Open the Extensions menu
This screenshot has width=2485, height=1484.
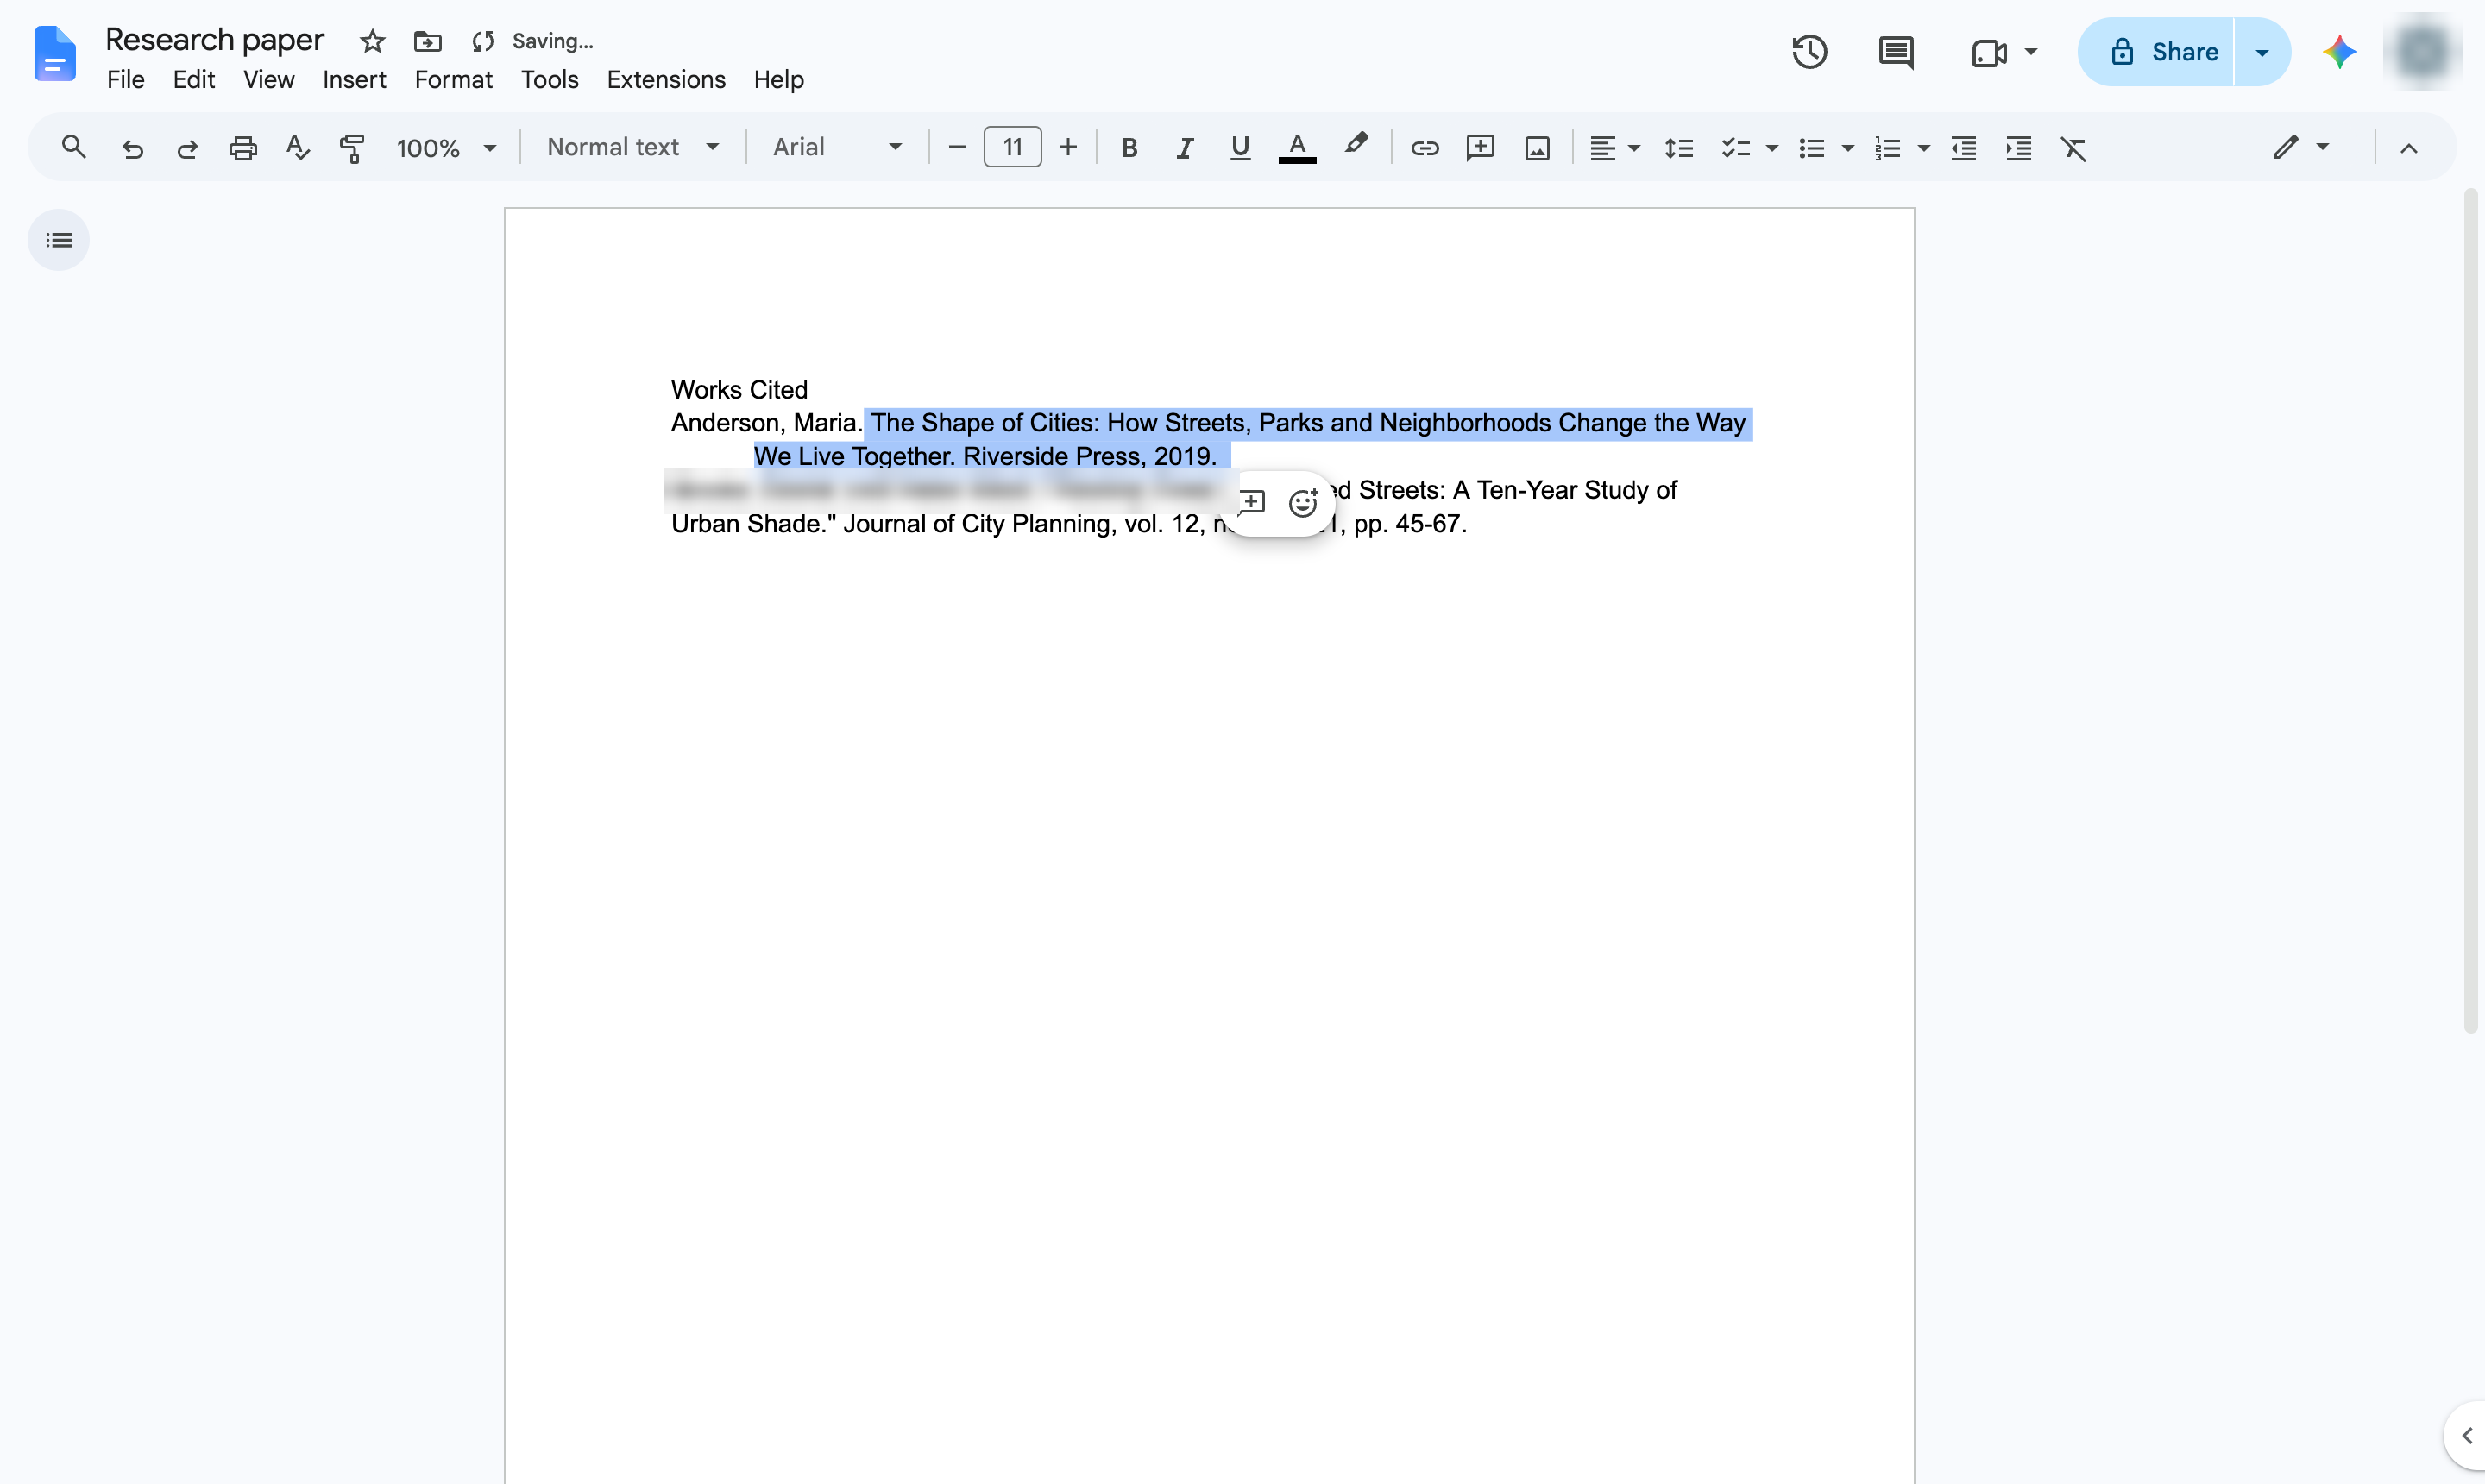(666, 79)
